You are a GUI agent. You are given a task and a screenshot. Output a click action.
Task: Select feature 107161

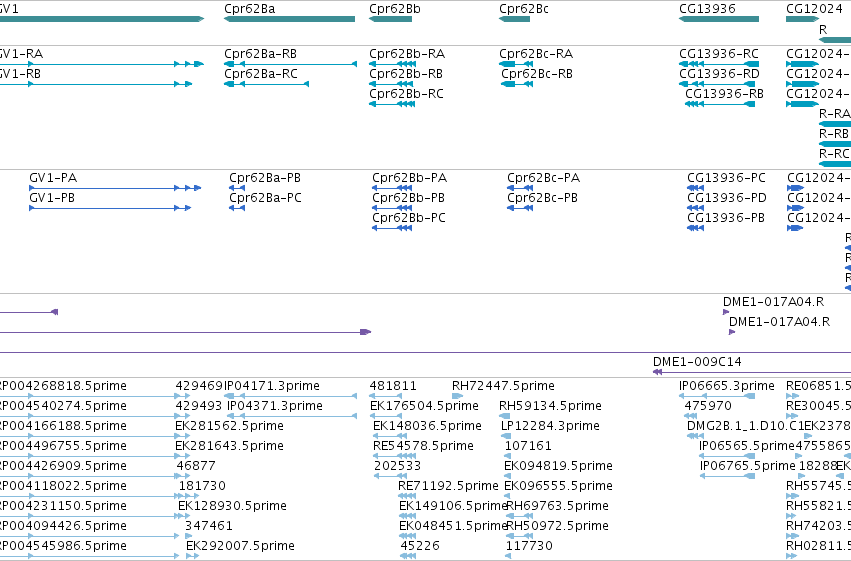tap(528, 446)
